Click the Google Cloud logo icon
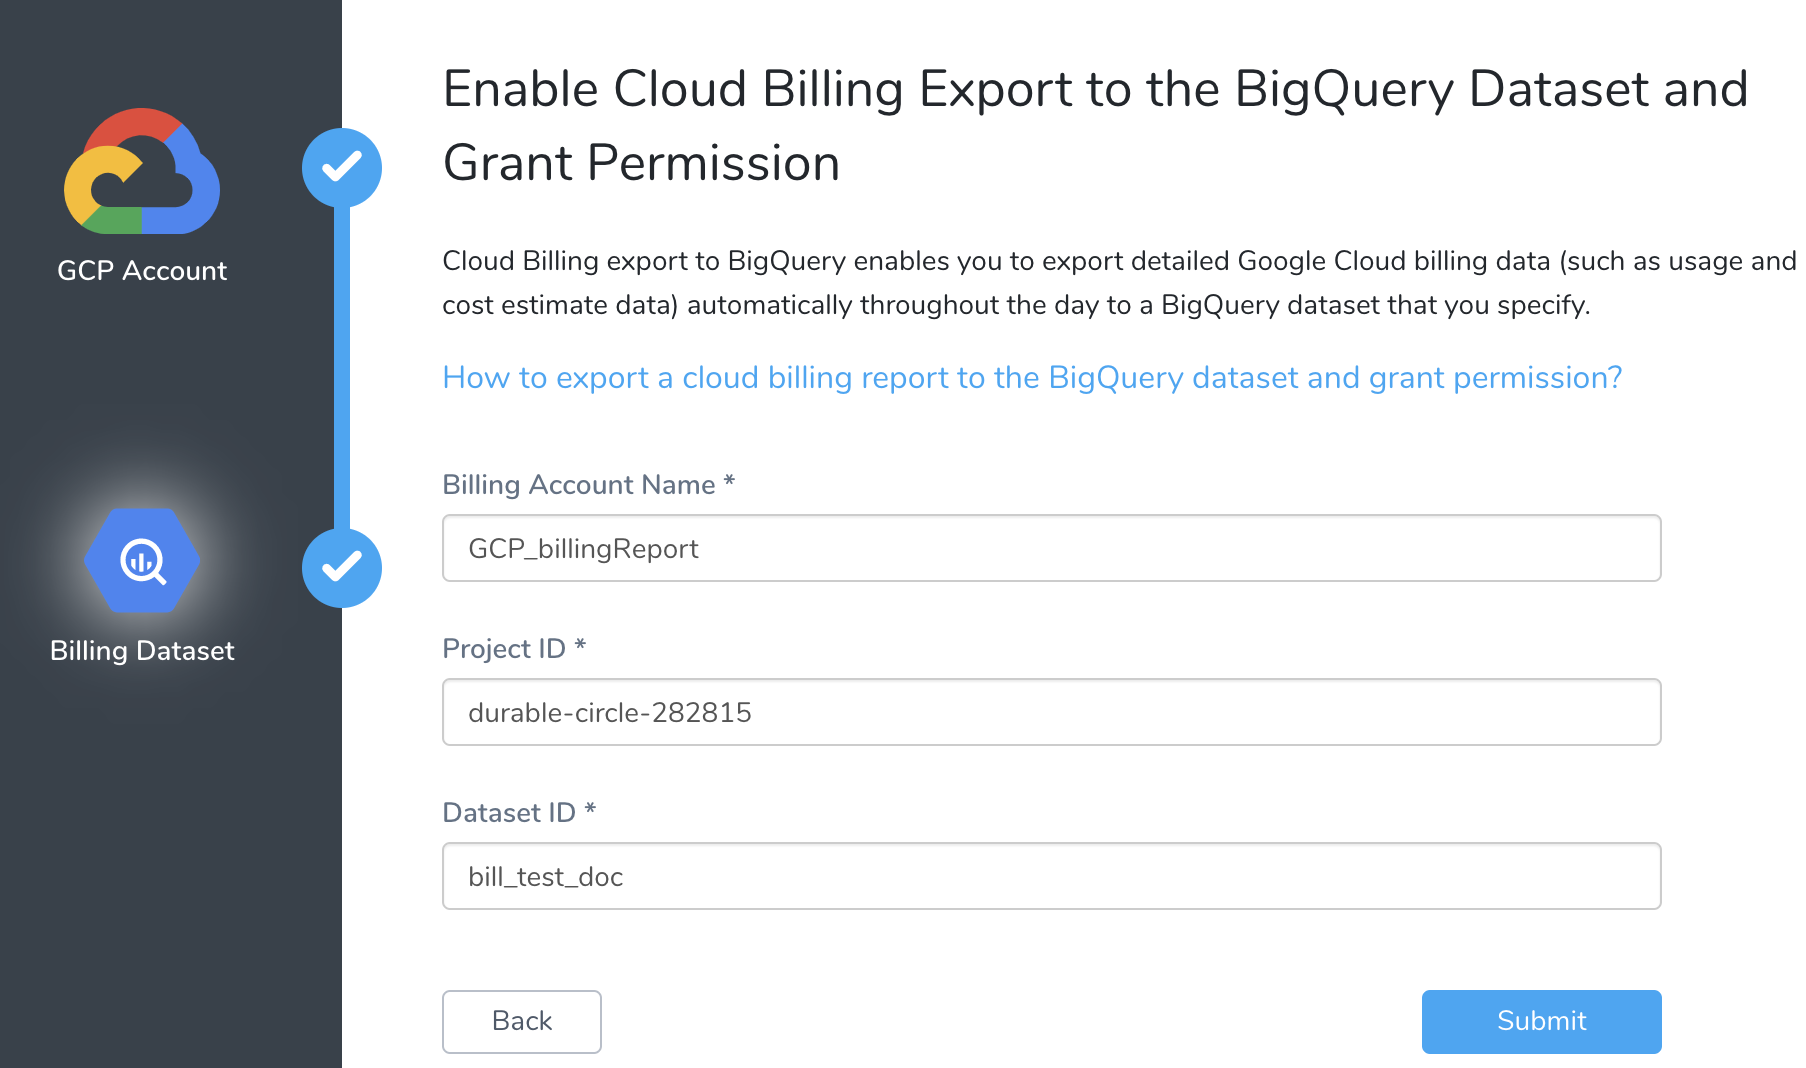The image size is (1806, 1068). [142, 172]
